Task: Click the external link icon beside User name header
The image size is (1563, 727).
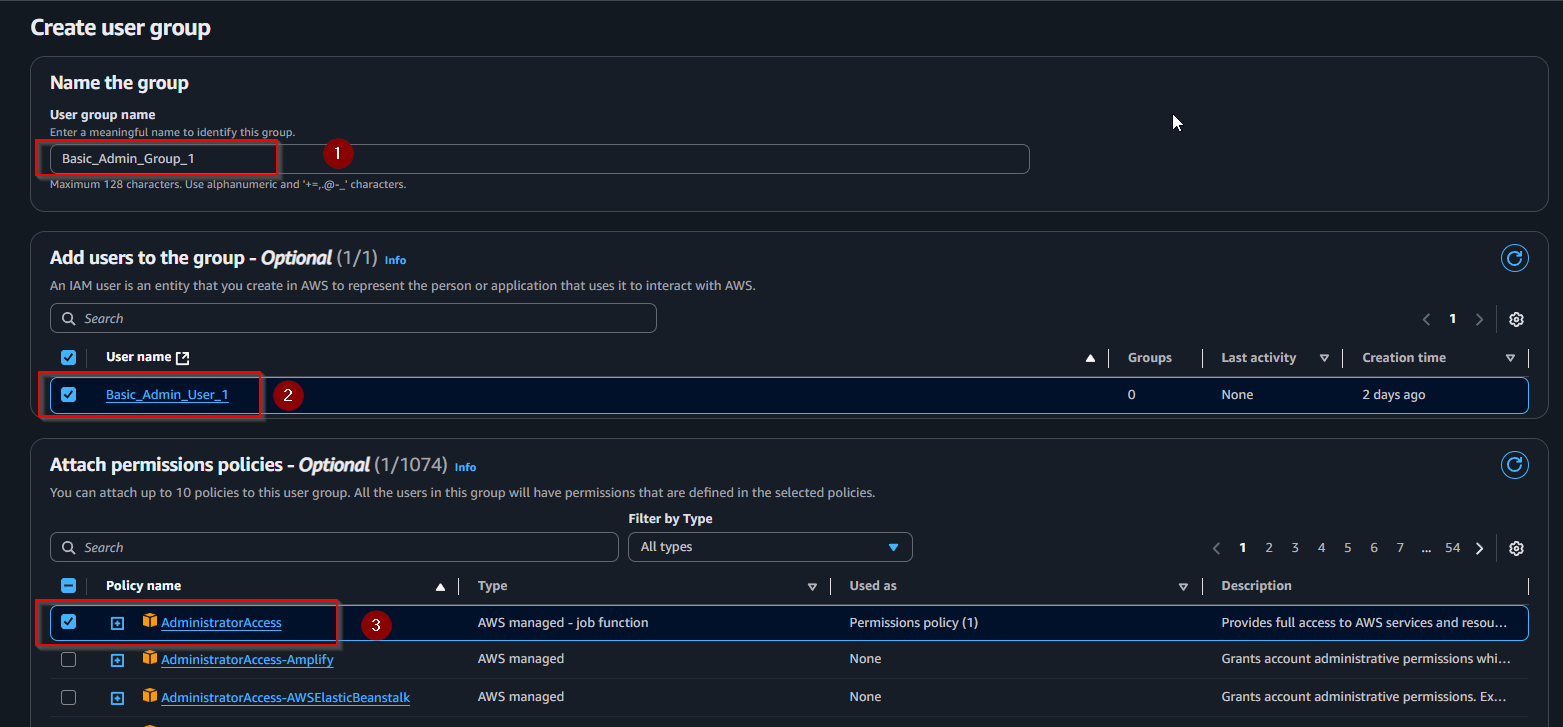Action: point(182,358)
